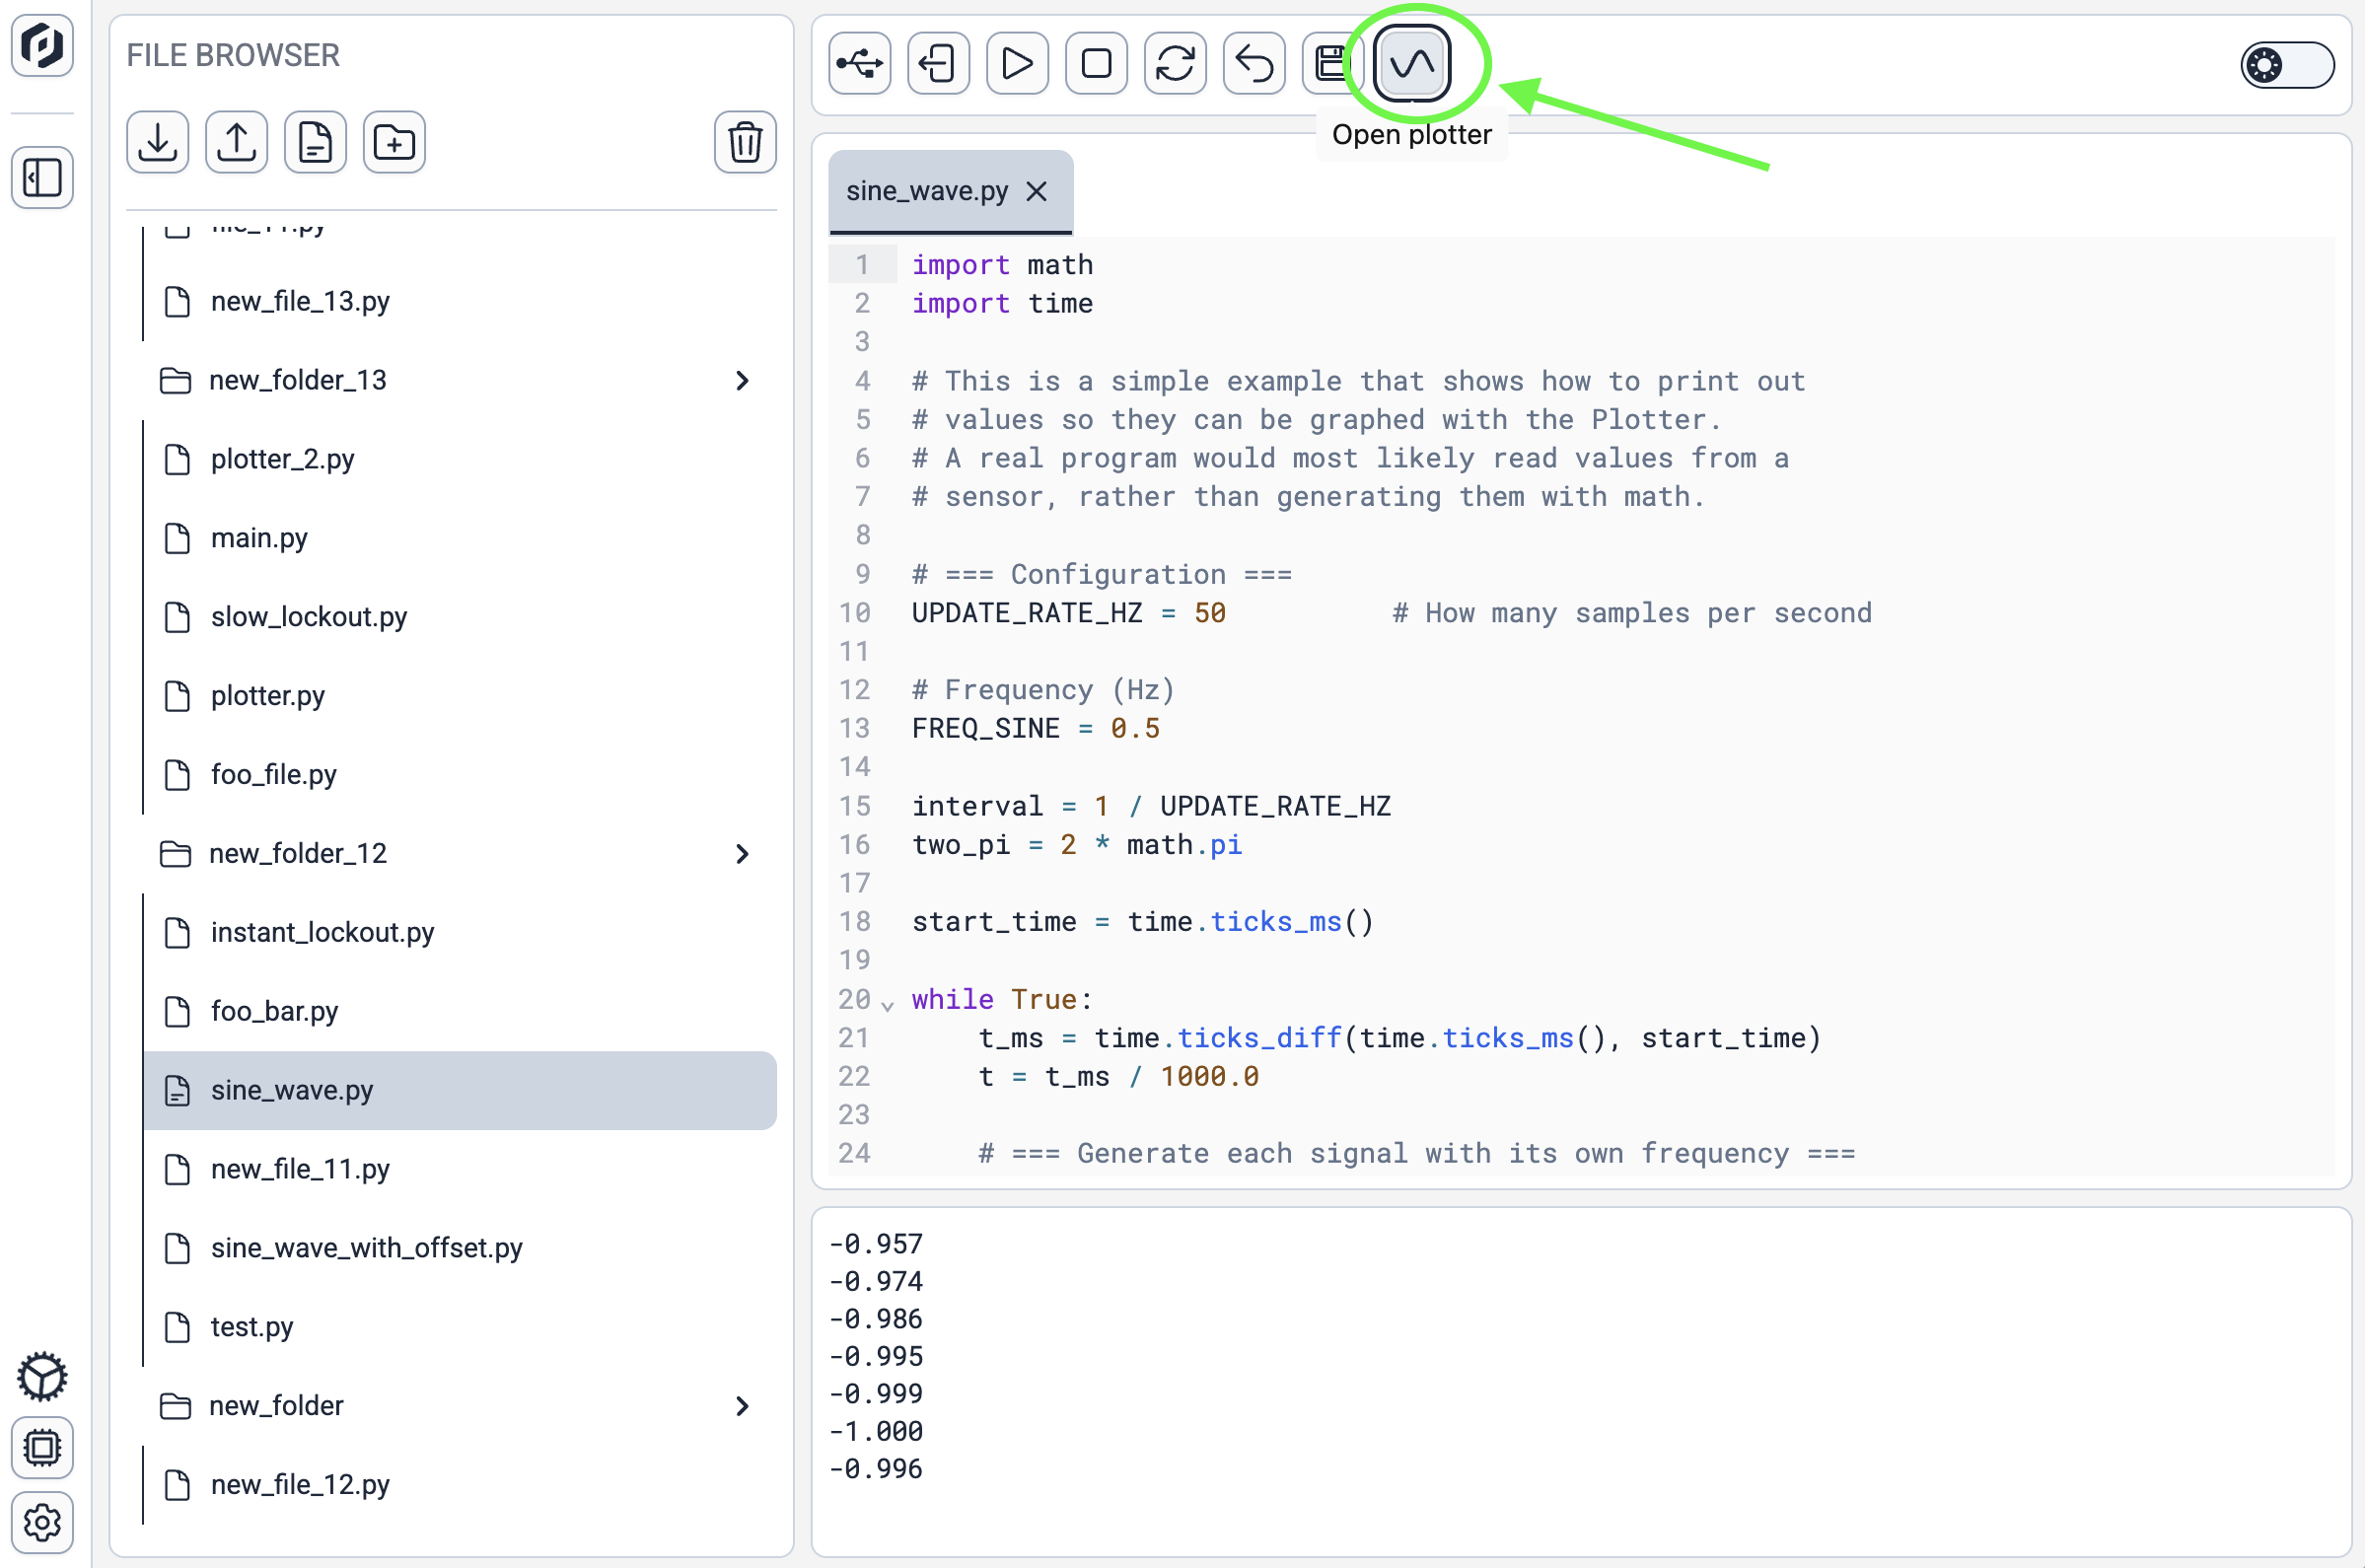
Task: Close the sine_wave.py tab
Action: coord(1037,191)
